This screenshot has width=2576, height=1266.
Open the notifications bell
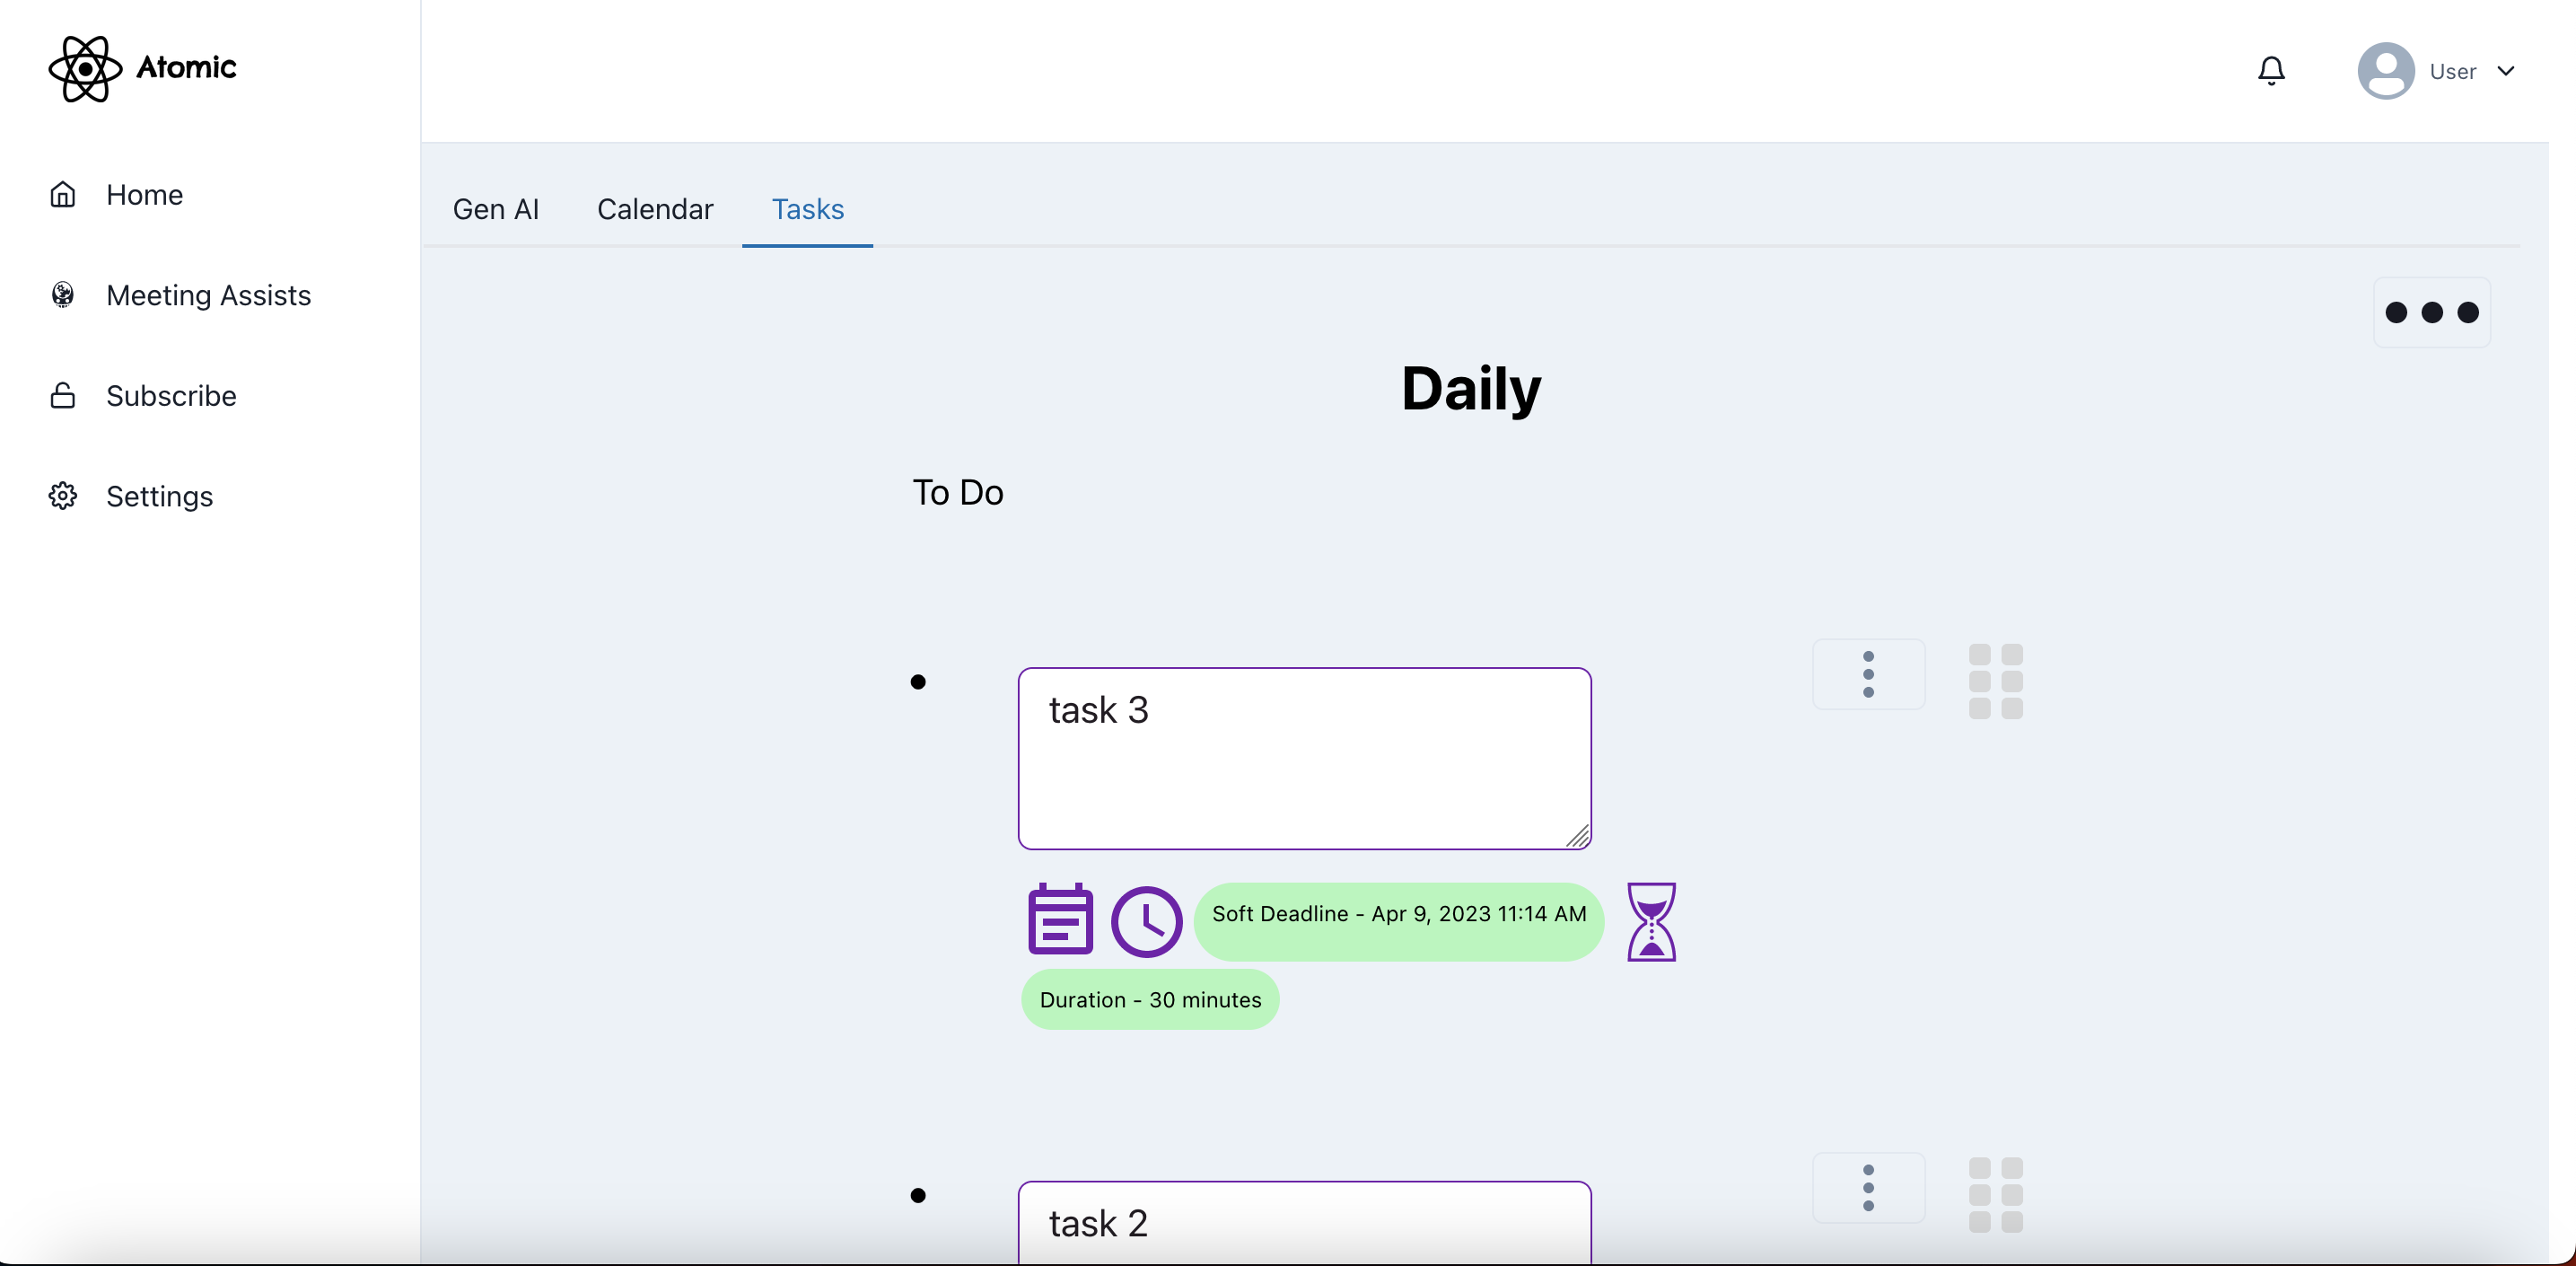point(2271,71)
